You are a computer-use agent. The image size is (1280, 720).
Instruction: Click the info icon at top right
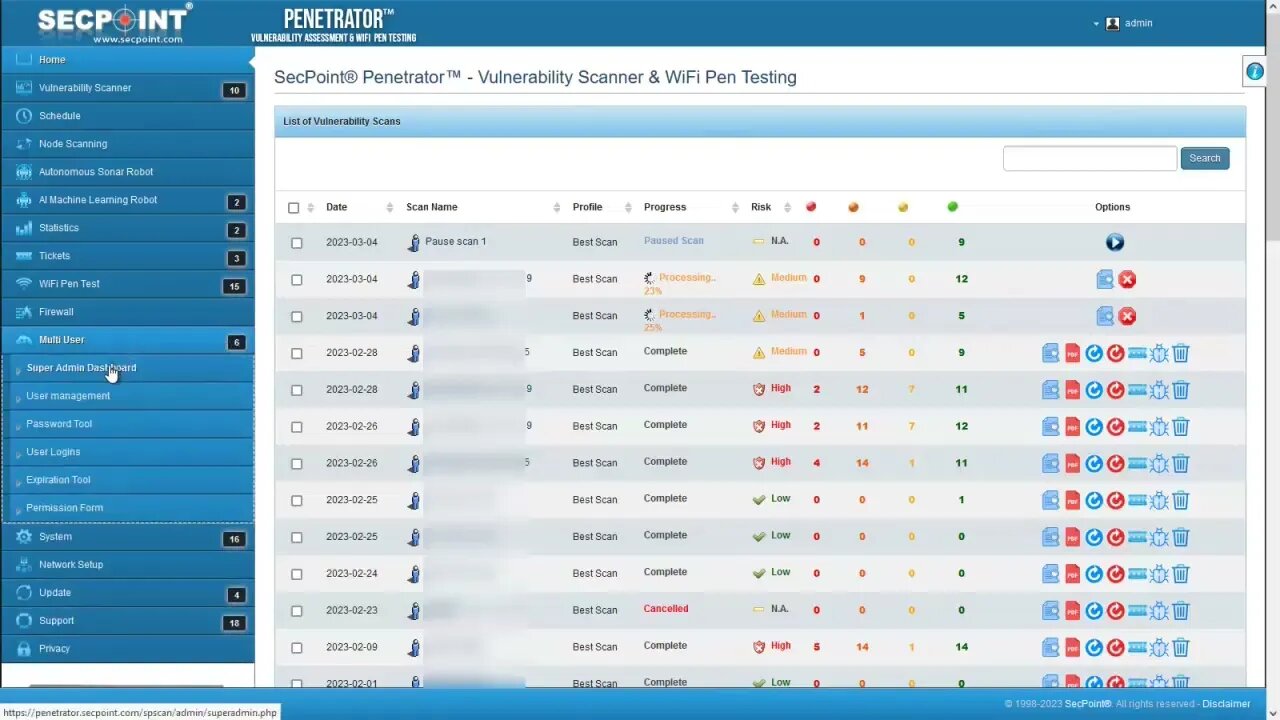point(1254,71)
